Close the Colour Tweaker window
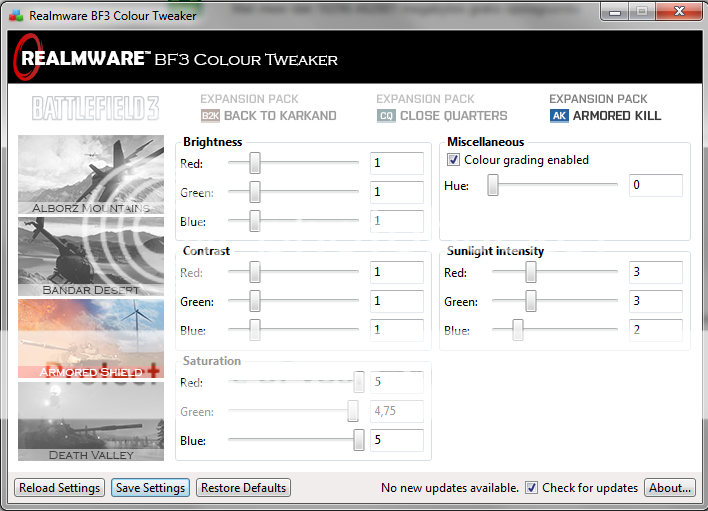The width and height of the screenshot is (708, 511). [x=679, y=12]
